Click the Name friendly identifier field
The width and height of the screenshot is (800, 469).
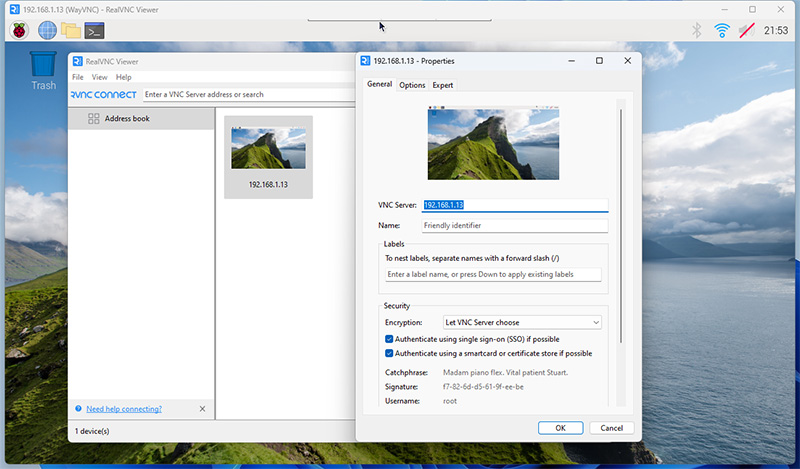pyautogui.click(x=515, y=226)
